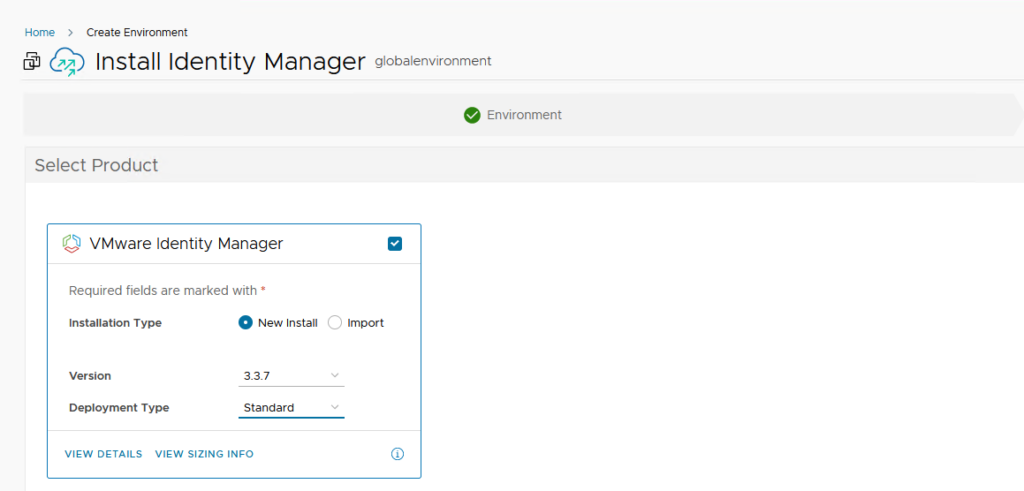Choose the Import installation type
Viewport: 1024px width, 491px height.
pyautogui.click(x=335, y=323)
